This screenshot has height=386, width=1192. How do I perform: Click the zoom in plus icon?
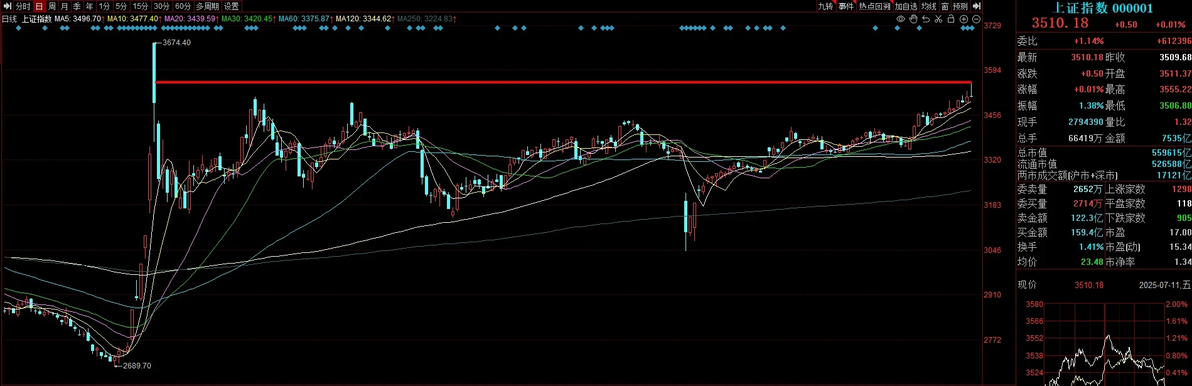tap(964, 18)
